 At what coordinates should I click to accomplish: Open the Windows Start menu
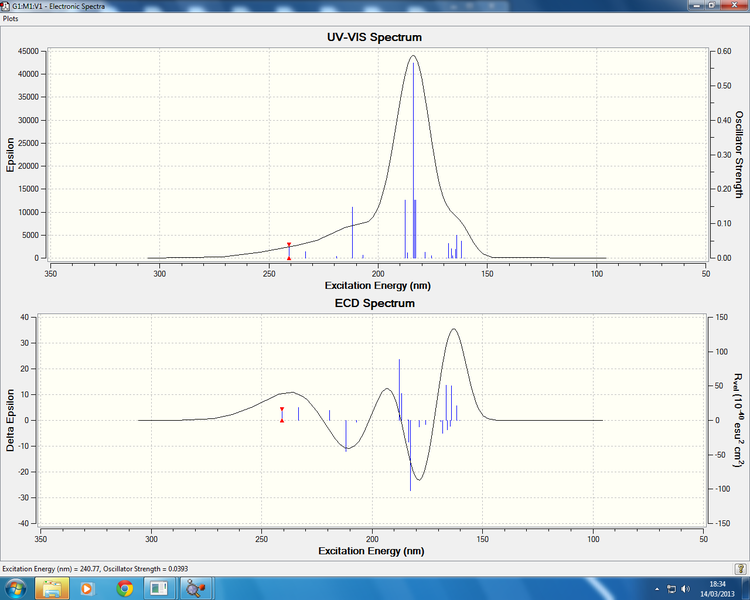[x=16, y=588]
